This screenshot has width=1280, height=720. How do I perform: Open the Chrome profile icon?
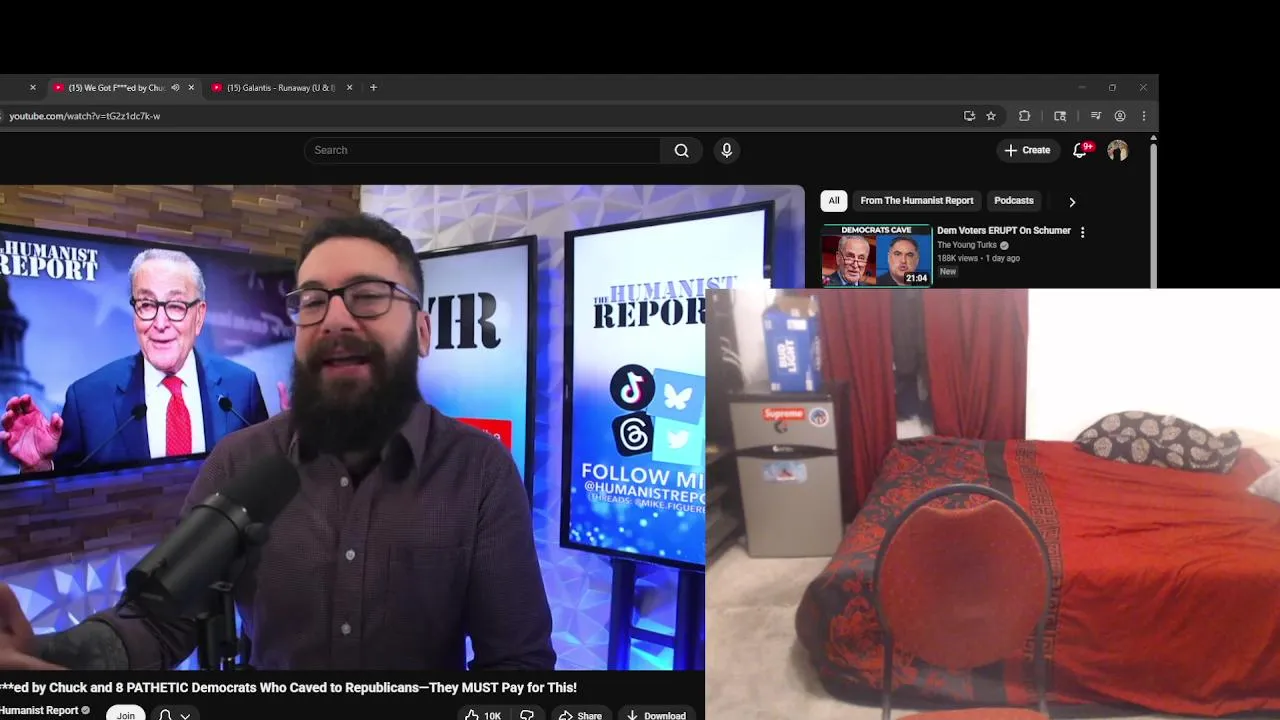[x=1120, y=116]
